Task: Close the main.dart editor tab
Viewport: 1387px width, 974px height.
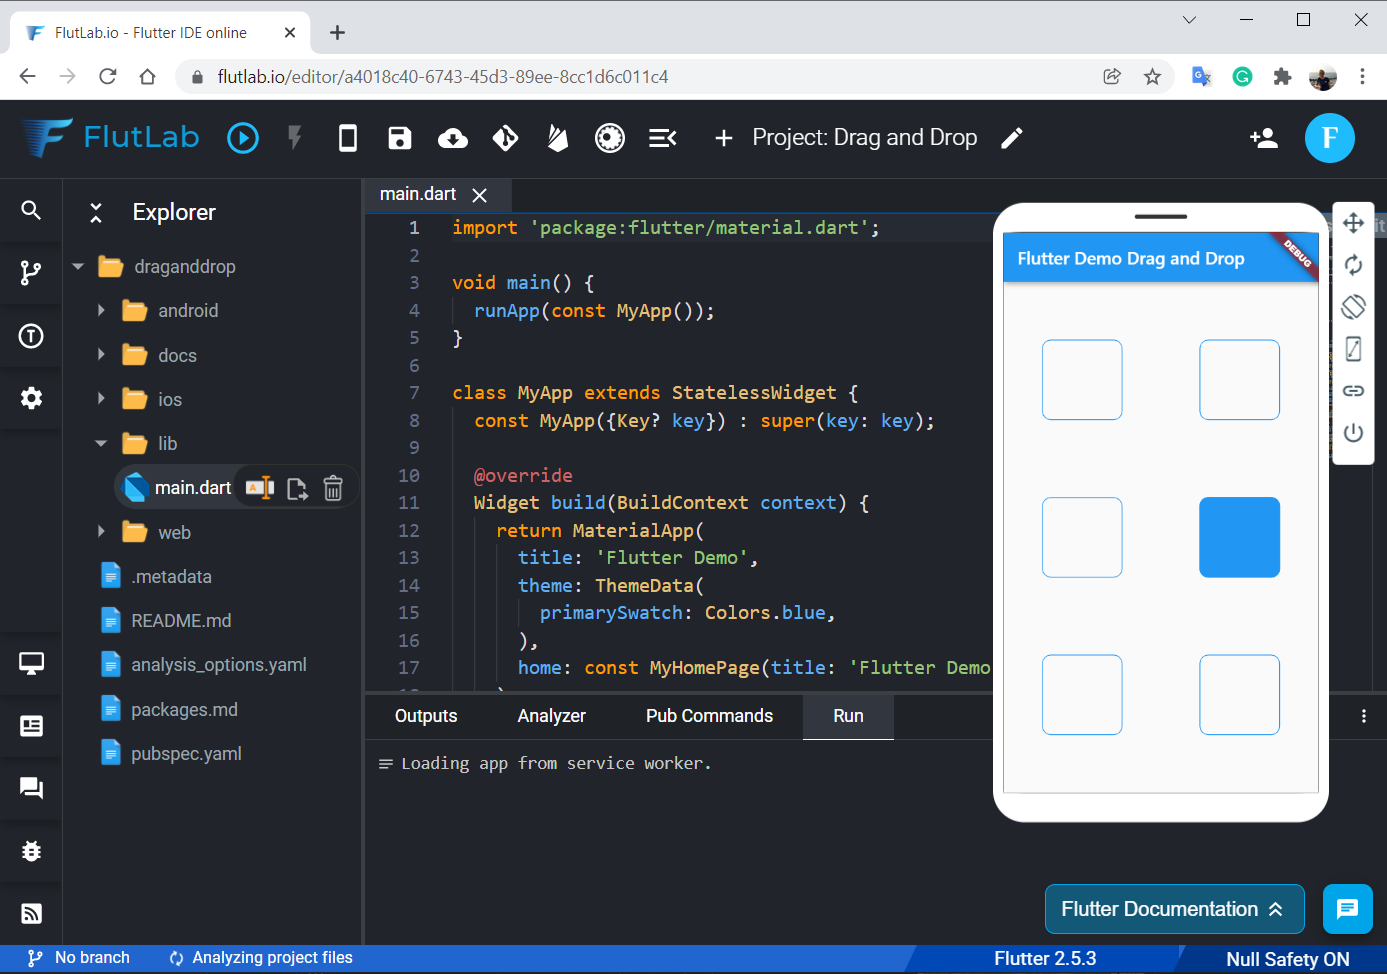Action: 480,195
